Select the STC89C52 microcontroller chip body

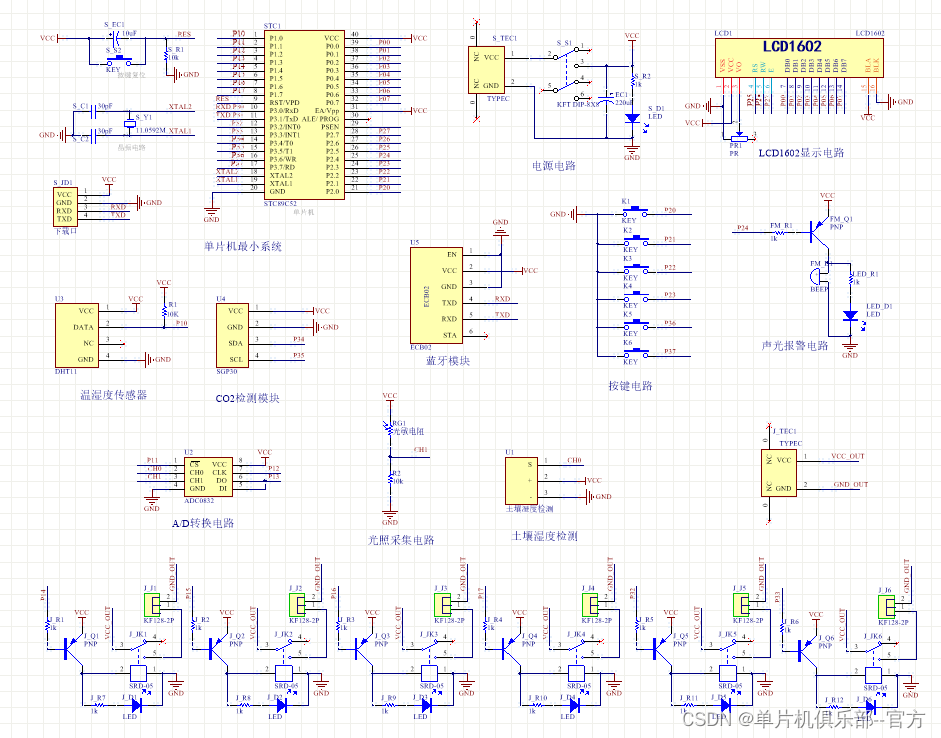tap(304, 115)
